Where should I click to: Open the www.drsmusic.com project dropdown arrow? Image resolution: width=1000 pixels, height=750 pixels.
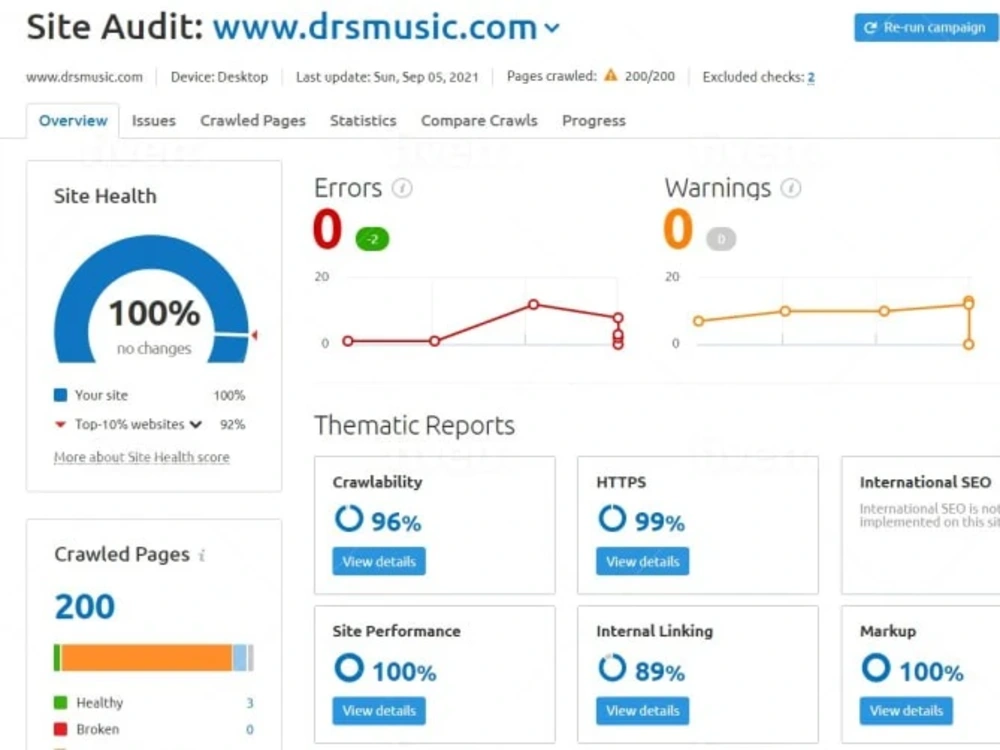coord(552,28)
